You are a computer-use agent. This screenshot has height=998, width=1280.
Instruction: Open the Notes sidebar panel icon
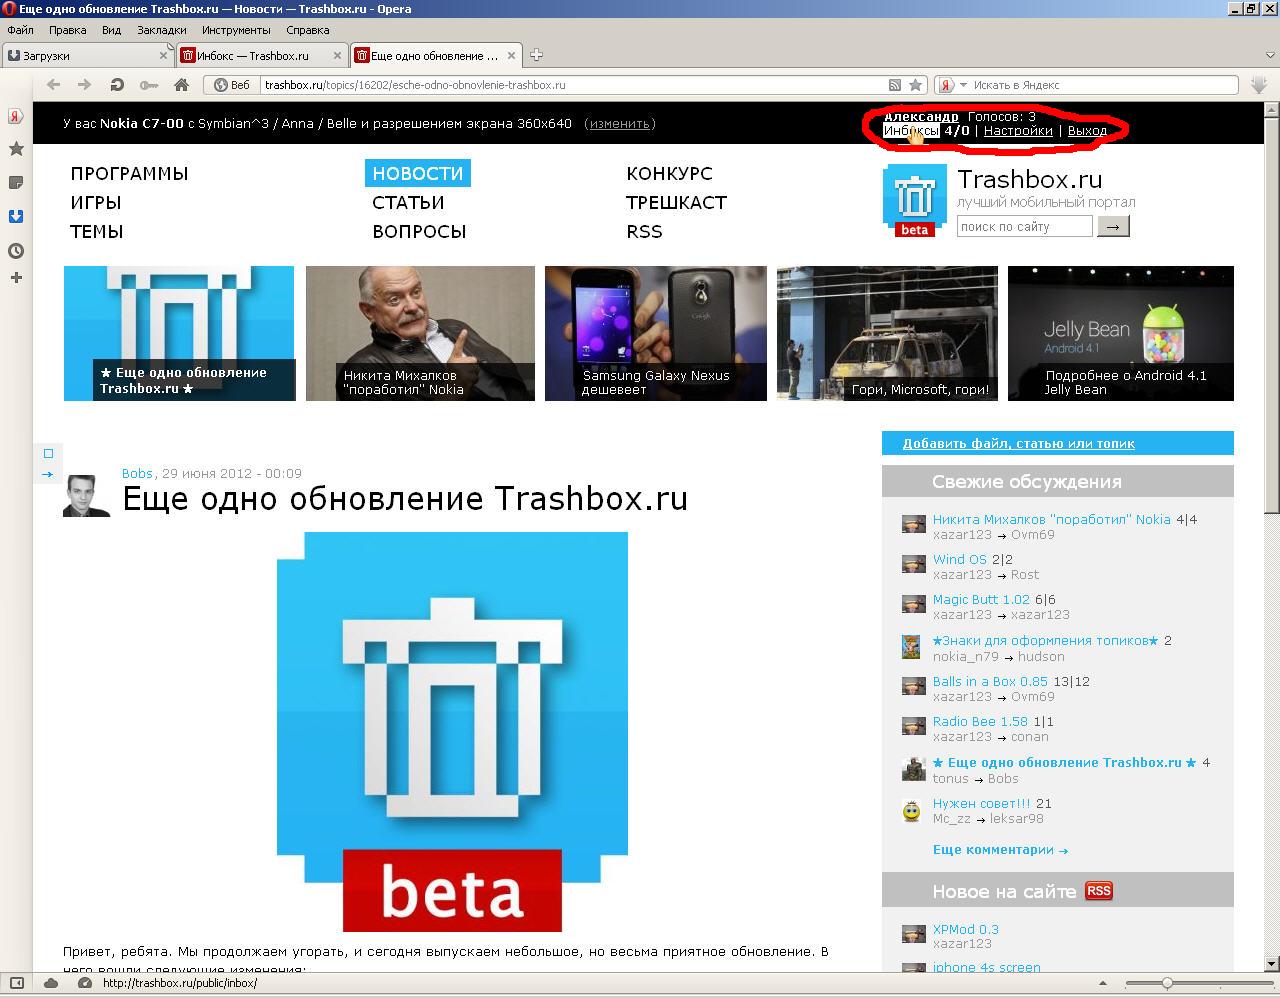(16, 182)
